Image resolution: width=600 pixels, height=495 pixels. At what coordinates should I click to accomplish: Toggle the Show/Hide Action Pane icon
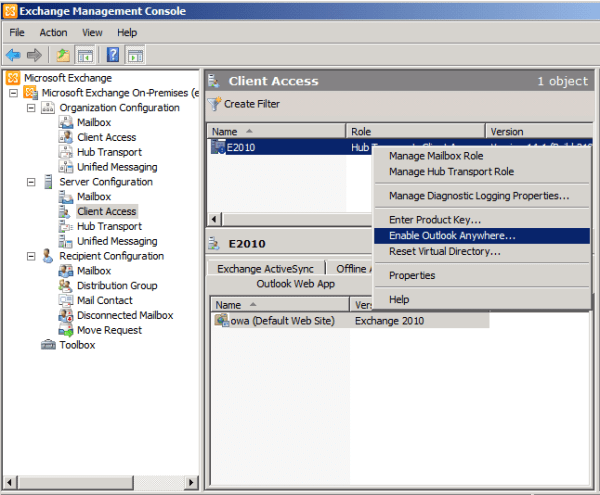point(135,55)
